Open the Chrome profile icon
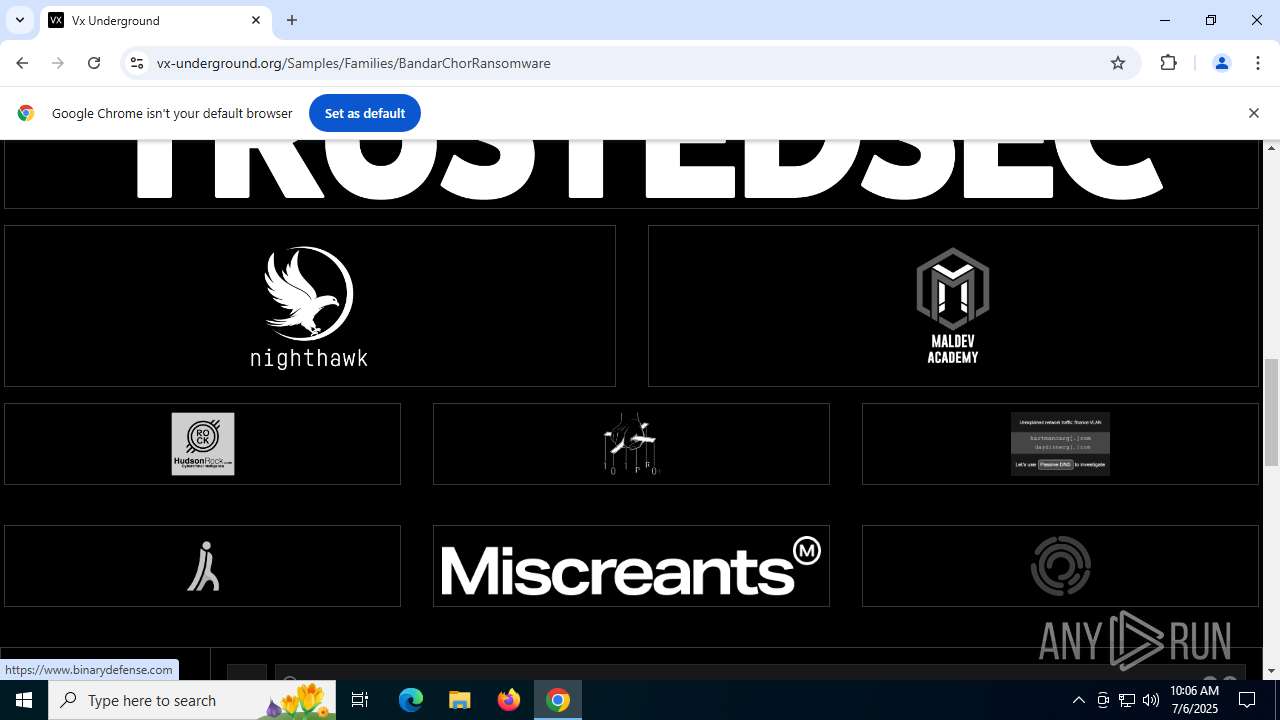Image resolution: width=1280 pixels, height=720 pixels. [1221, 63]
